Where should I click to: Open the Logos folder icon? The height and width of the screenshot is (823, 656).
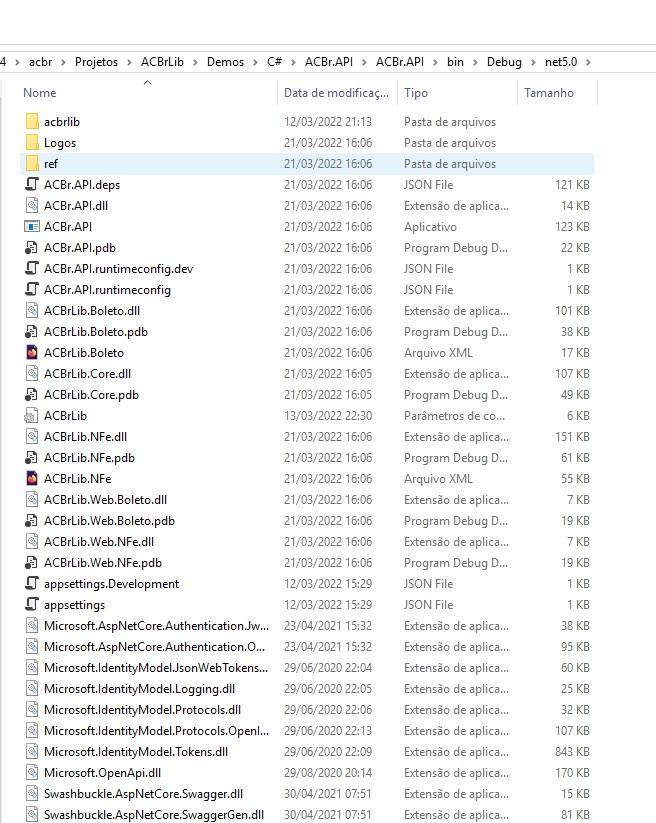(x=32, y=143)
